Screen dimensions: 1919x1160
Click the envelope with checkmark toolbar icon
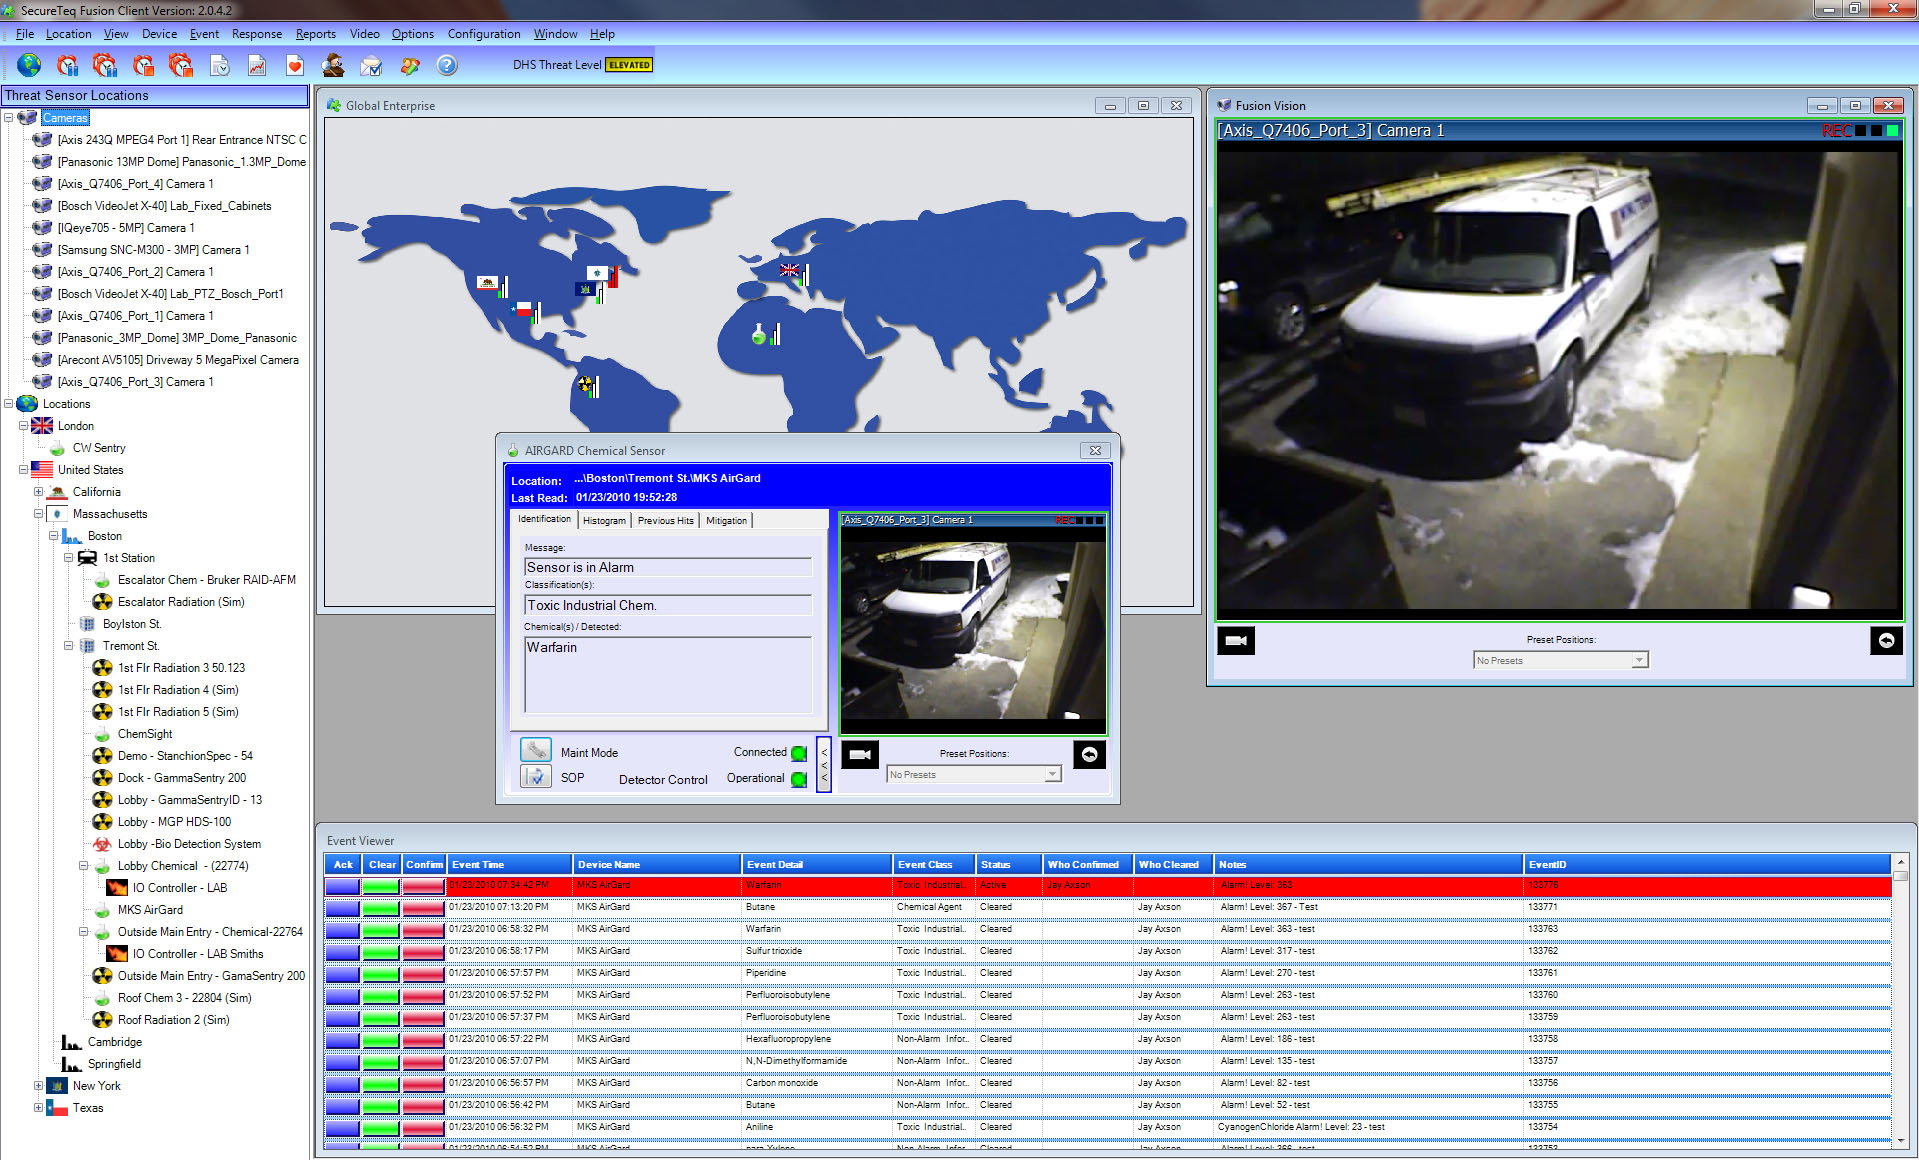tap(371, 66)
